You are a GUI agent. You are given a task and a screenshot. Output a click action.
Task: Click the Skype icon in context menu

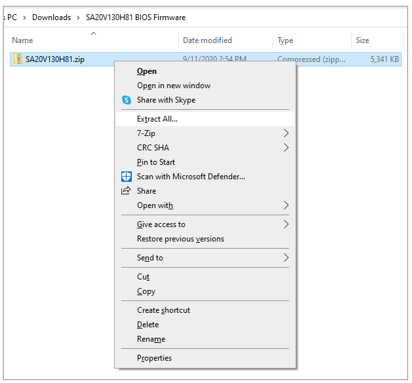[126, 100]
